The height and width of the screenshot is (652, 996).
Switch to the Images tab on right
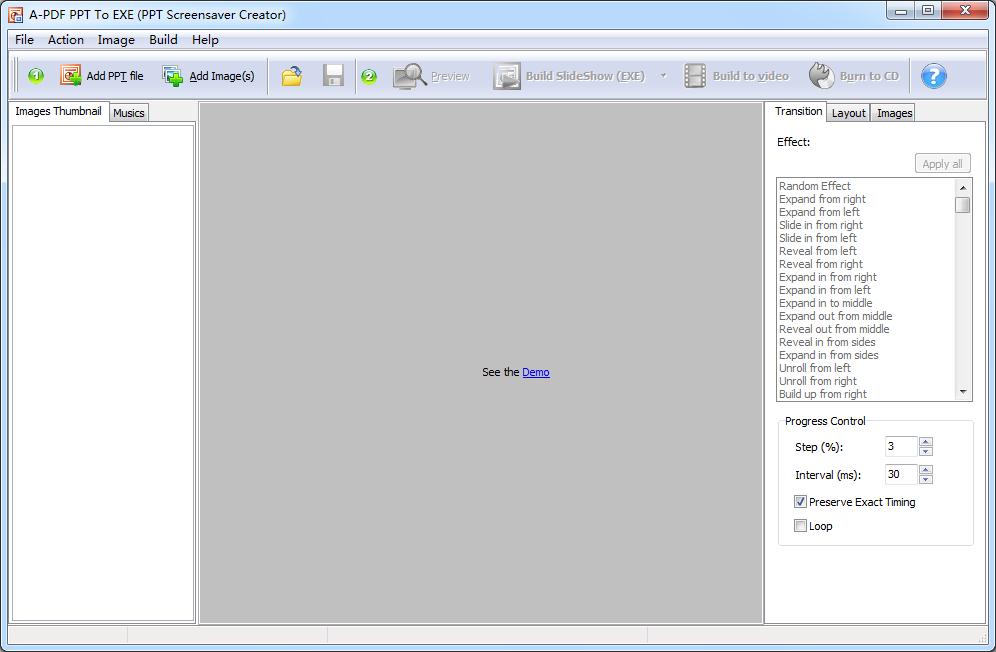coord(894,112)
